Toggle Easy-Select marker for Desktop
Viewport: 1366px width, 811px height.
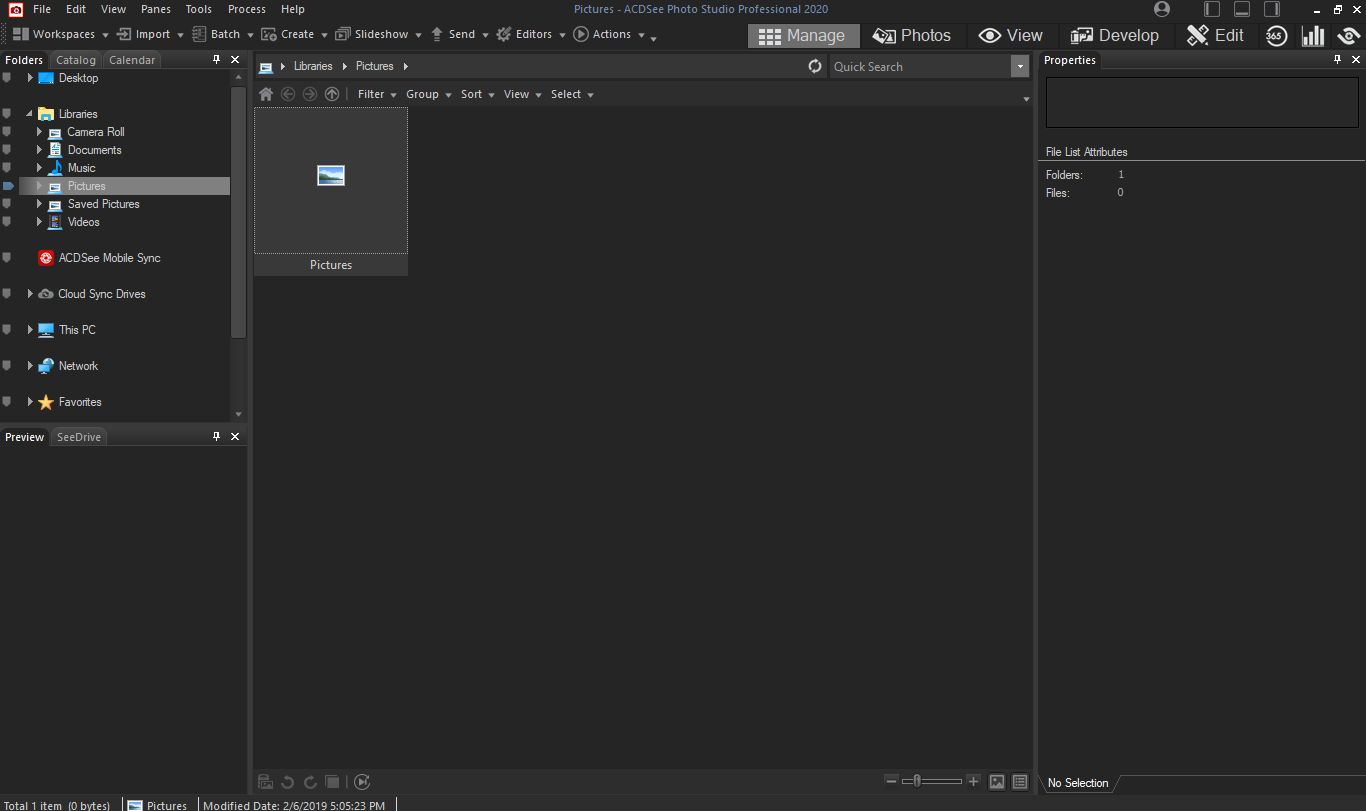(7, 78)
